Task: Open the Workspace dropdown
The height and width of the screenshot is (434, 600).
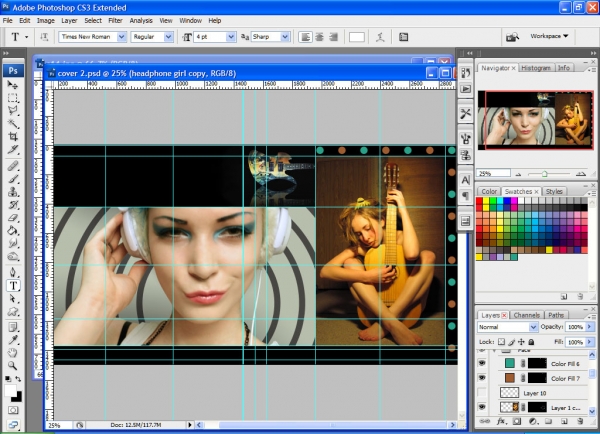Action: coord(549,36)
